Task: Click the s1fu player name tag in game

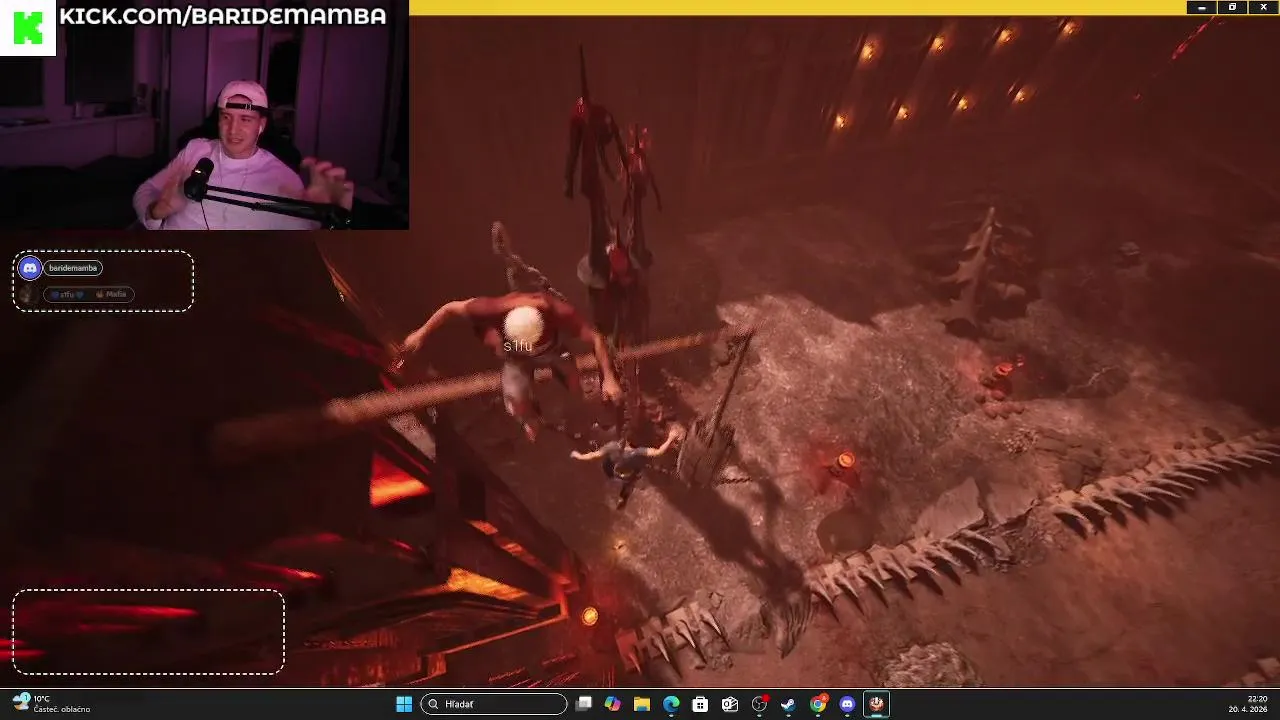Action: point(518,346)
